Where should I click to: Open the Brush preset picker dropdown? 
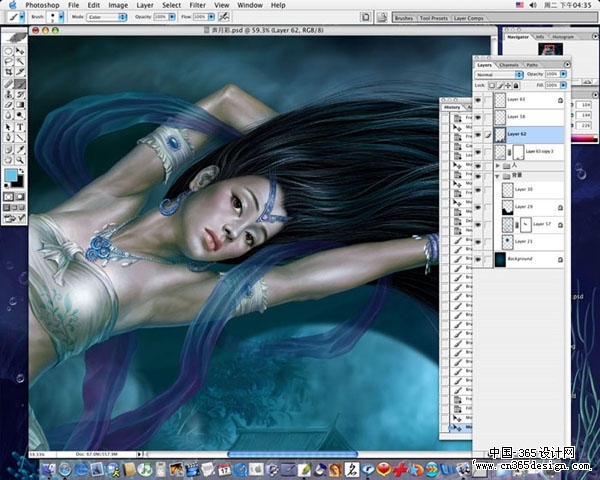click(61, 17)
